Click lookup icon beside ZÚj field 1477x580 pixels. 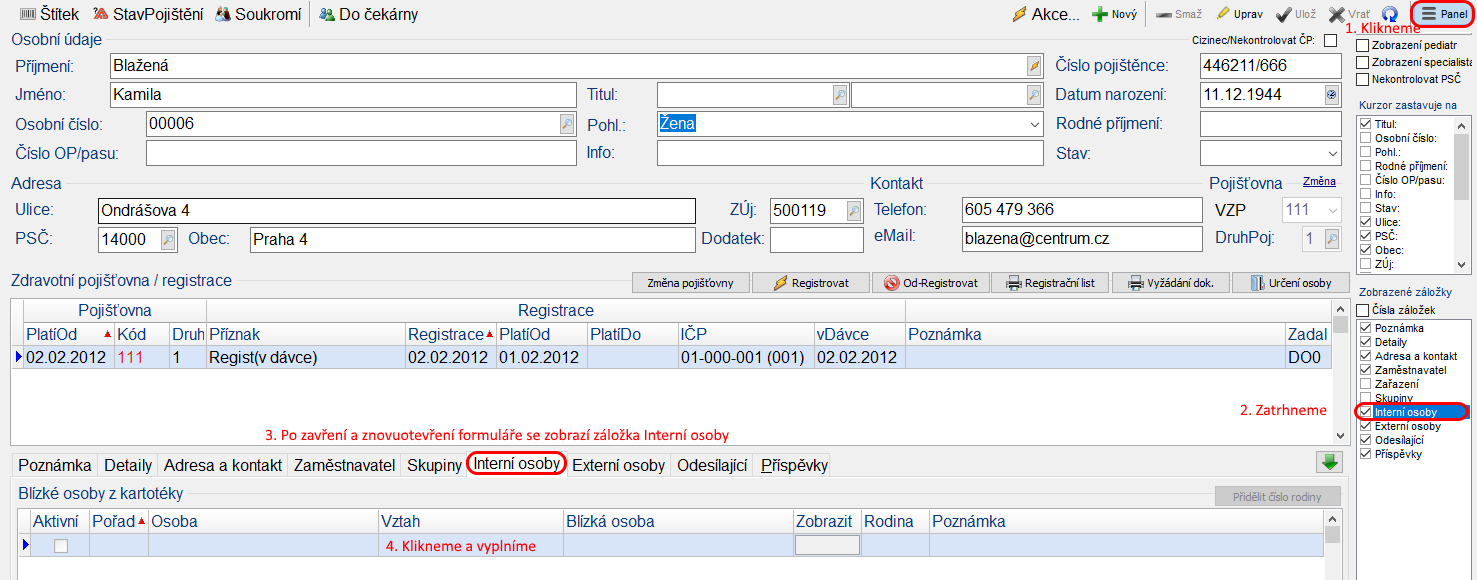click(x=853, y=211)
